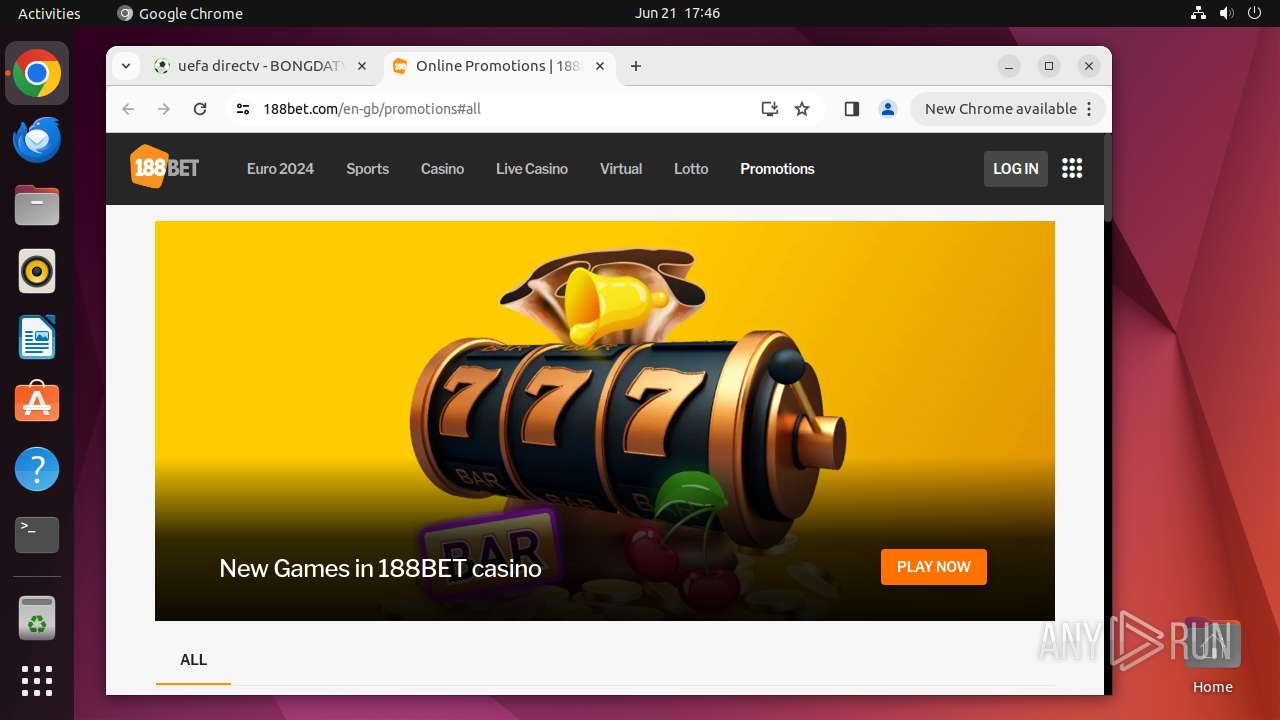Click the slot machine promo banner

[x=605, y=421]
